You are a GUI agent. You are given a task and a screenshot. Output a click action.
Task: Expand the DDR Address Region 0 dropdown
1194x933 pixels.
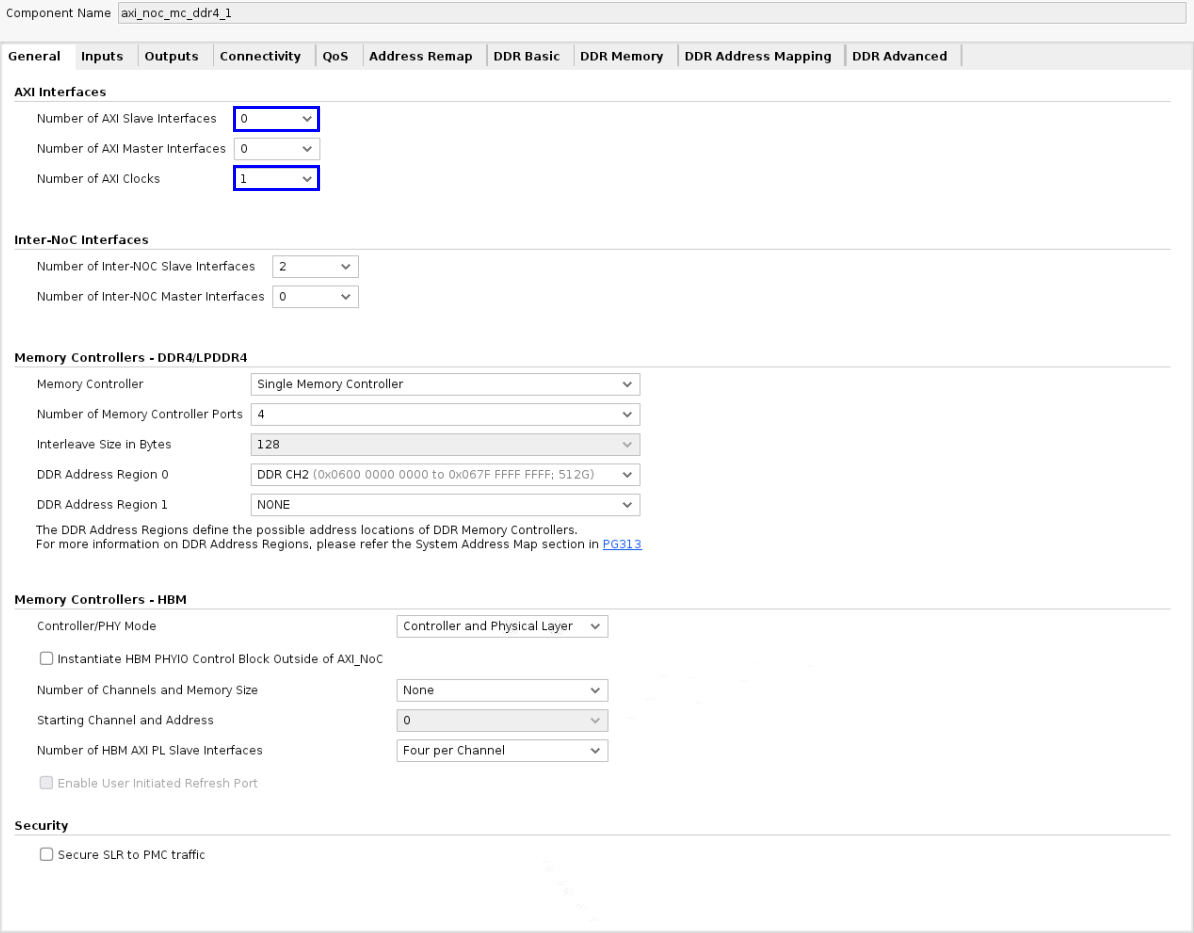[x=444, y=474]
